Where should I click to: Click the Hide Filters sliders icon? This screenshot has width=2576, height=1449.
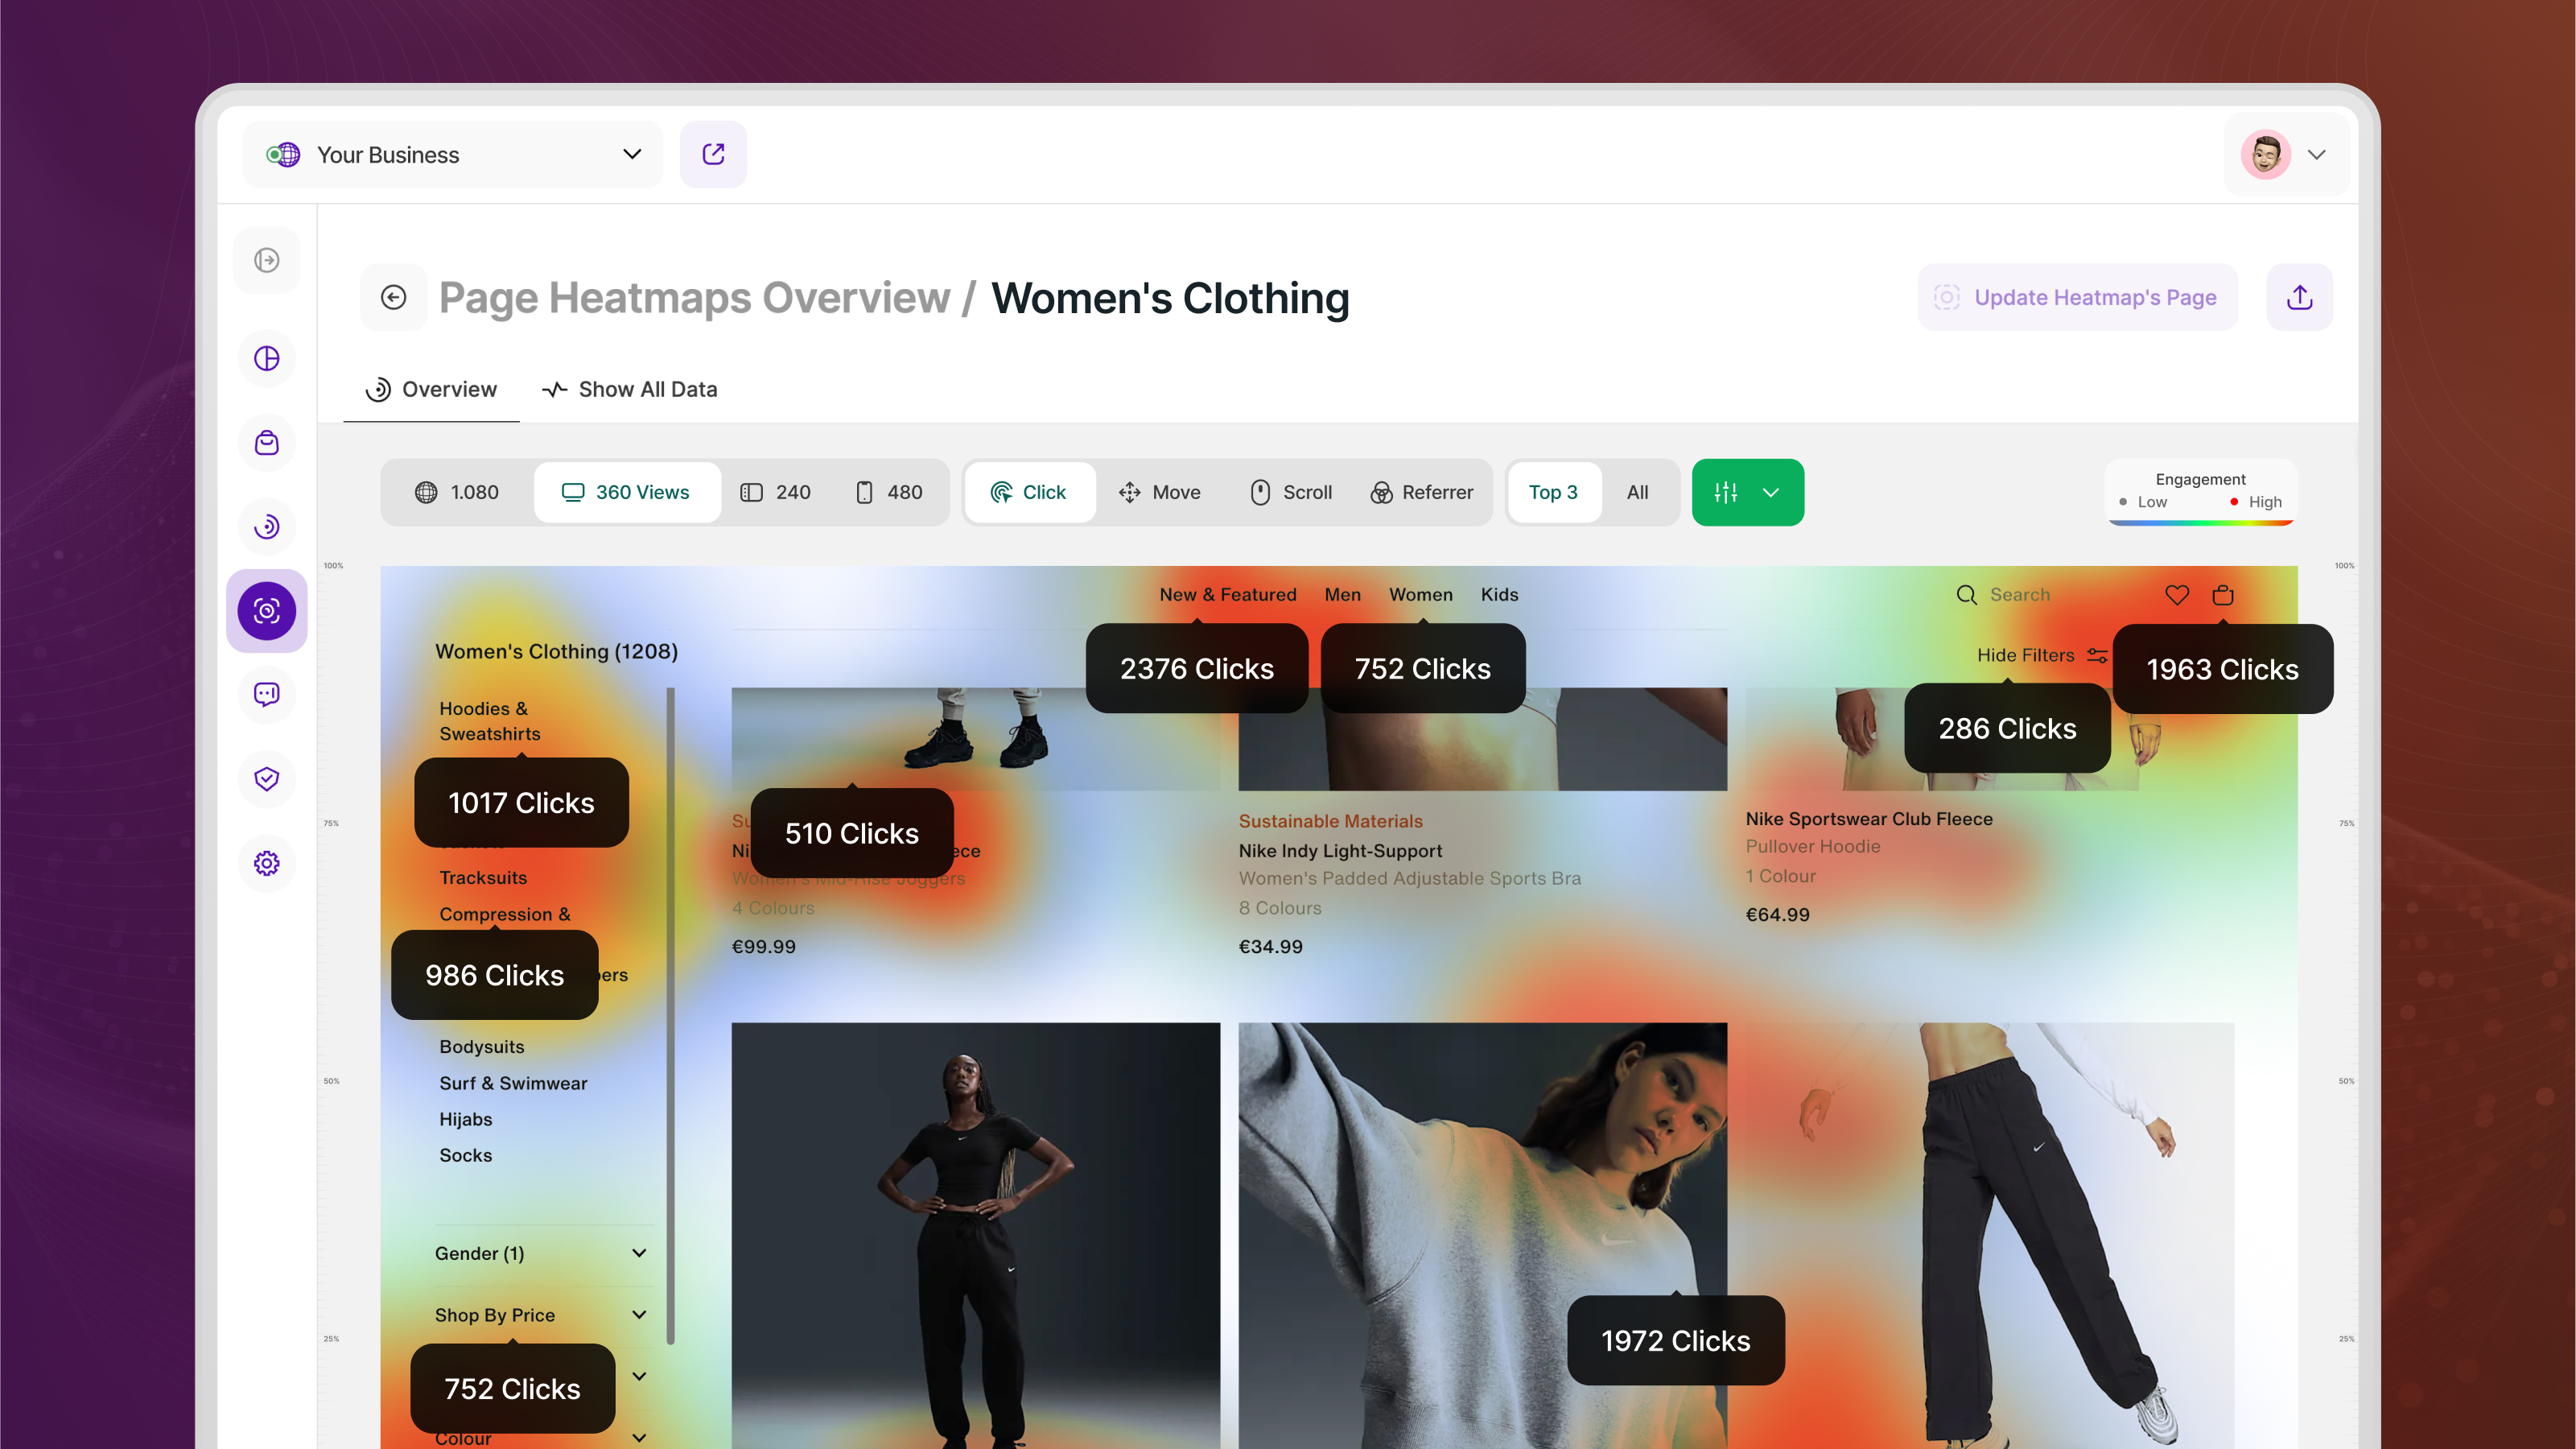tap(2097, 655)
